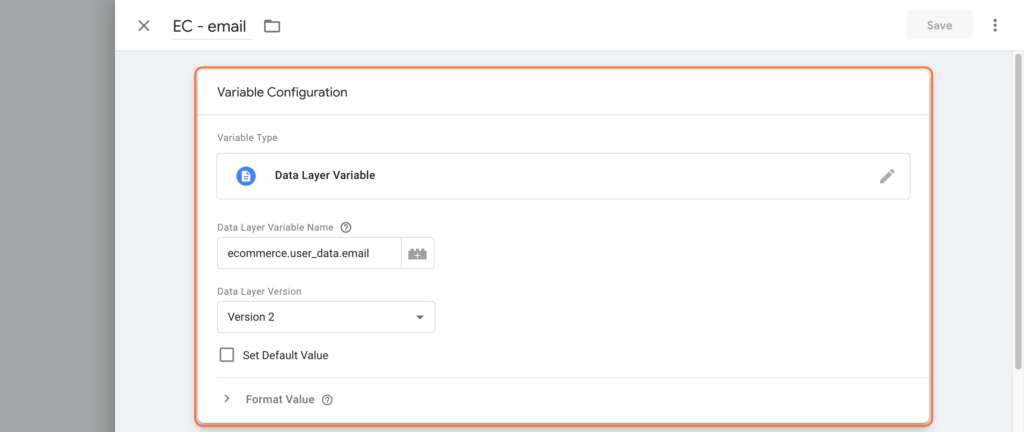Screen dimensions: 1024x432
Task: Select the Data Layer Variable type box
Action: 563,176
